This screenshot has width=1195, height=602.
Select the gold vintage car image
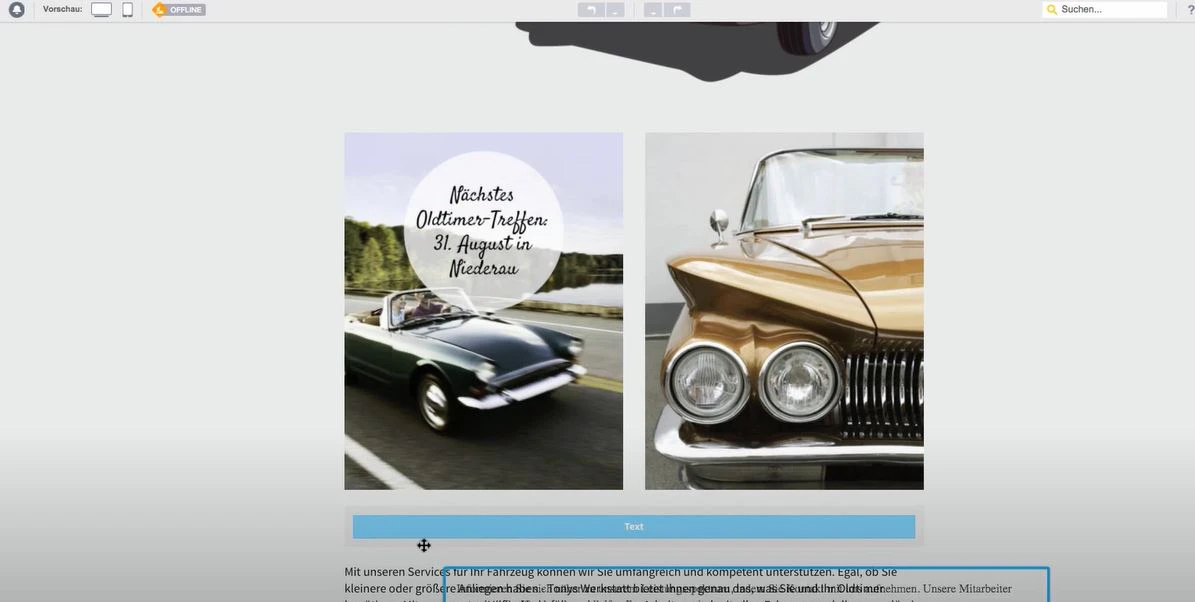point(784,310)
